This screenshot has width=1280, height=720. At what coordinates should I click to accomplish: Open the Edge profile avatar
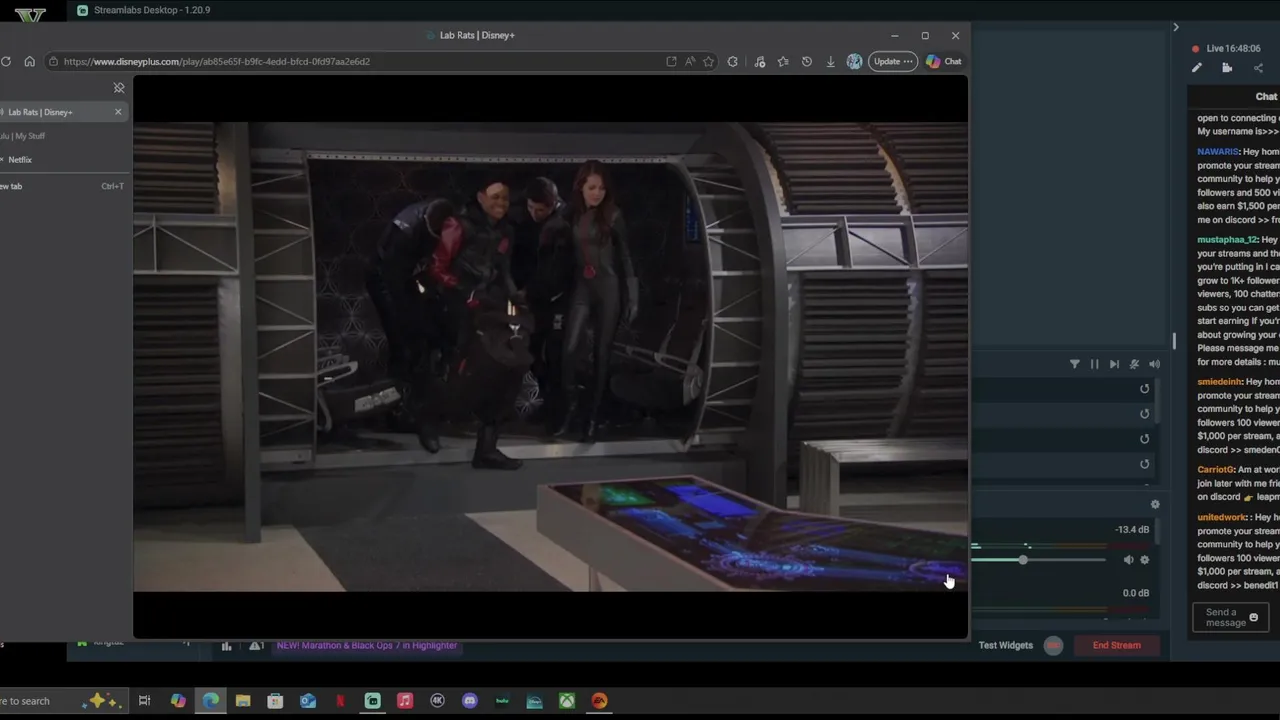tap(854, 61)
